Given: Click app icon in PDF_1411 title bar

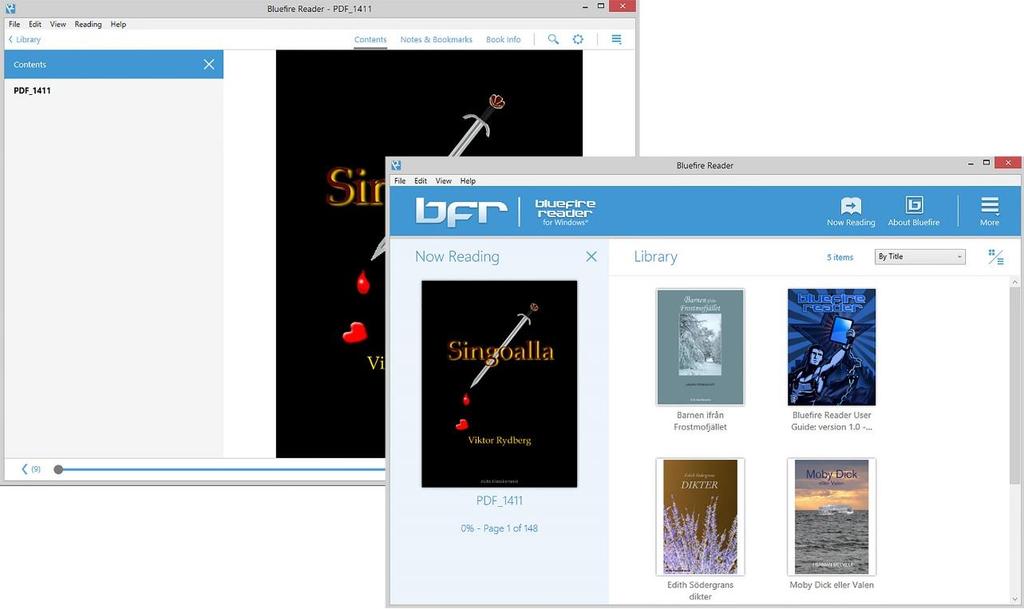Looking at the screenshot, I should tap(10, 8).
